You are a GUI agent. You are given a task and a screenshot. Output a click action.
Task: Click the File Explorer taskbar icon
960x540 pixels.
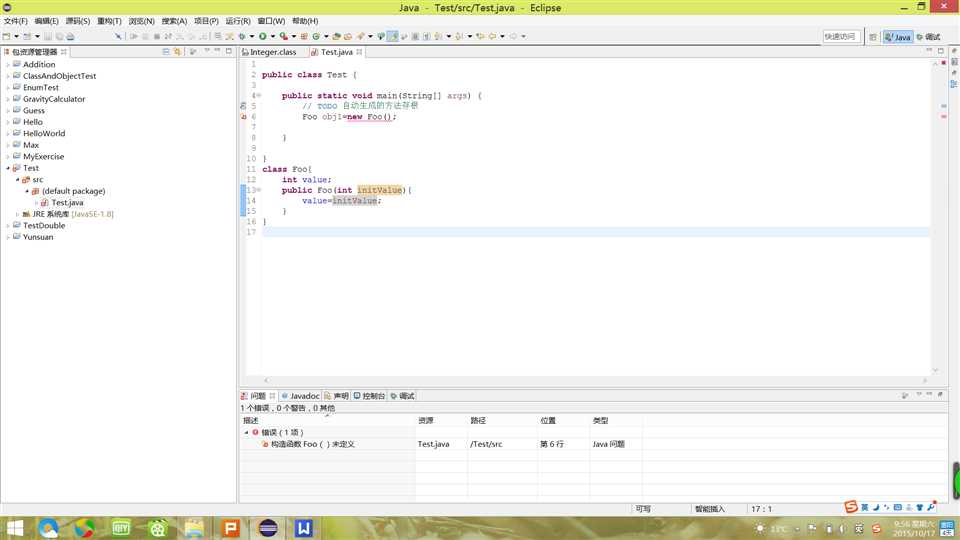point(194,528)
